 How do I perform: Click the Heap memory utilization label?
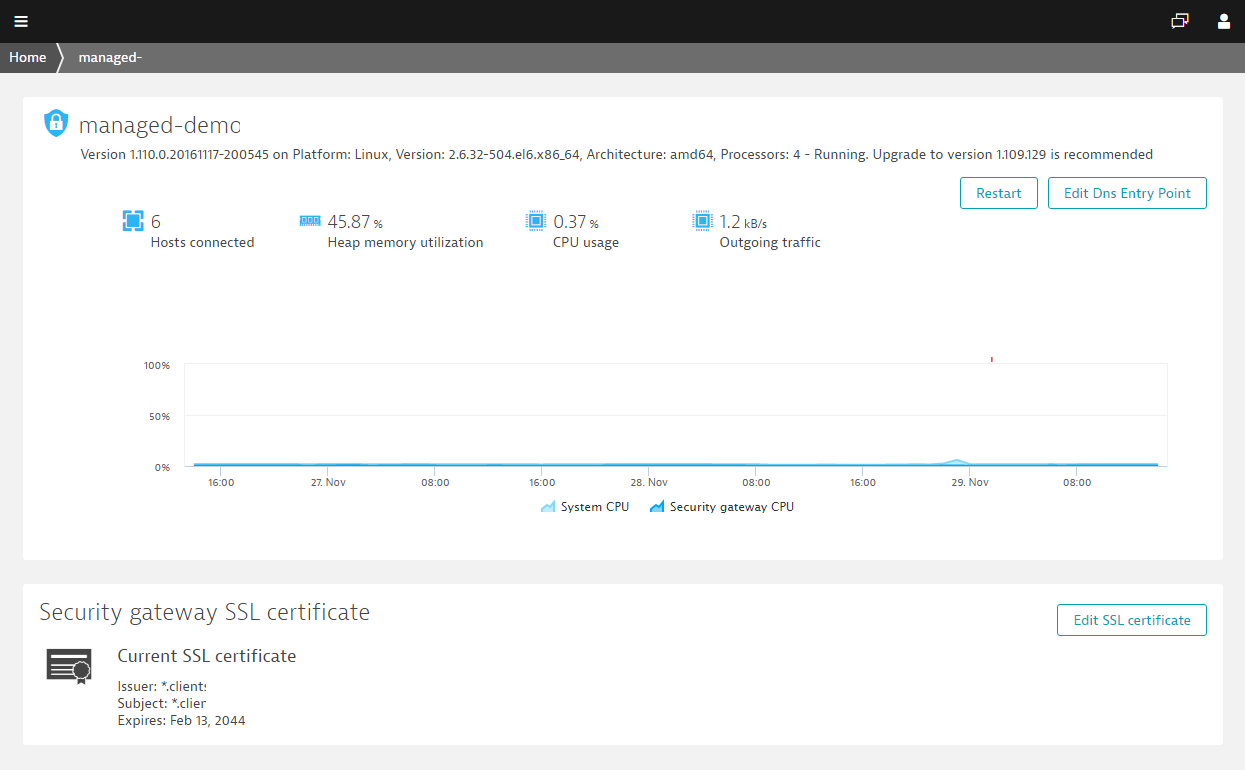pos(405,242)
